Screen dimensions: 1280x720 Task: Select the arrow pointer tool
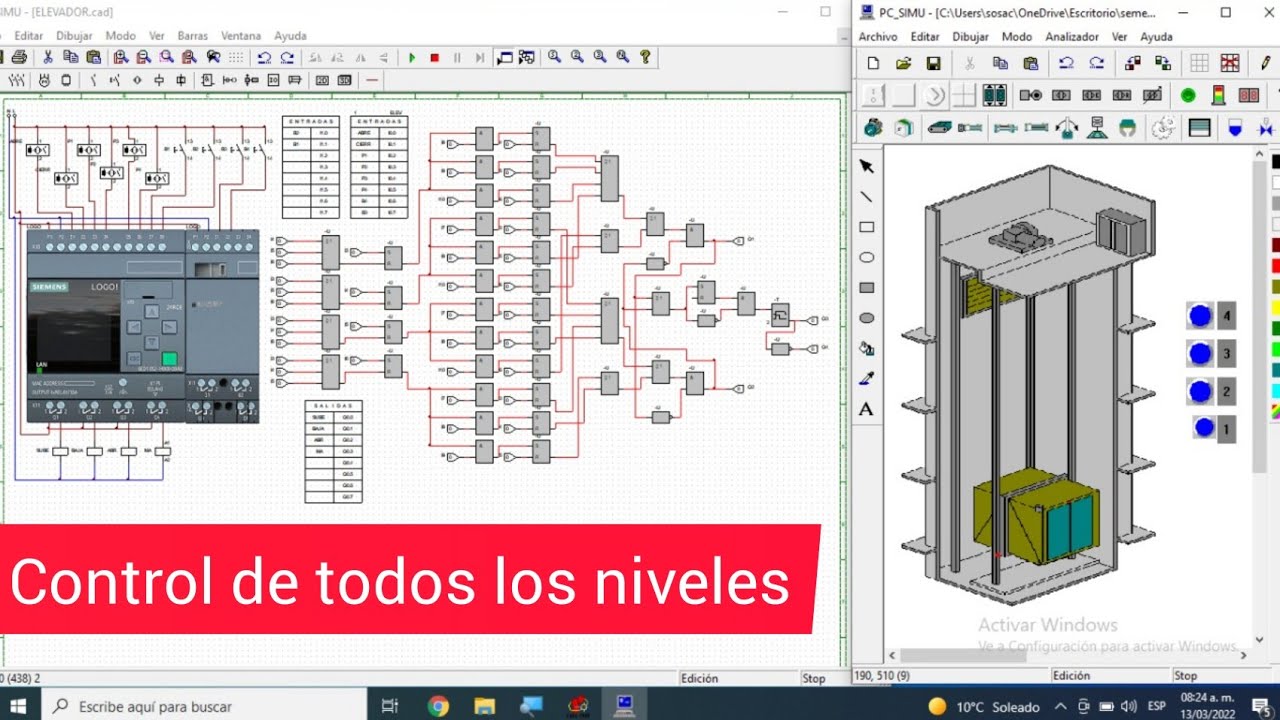tap(867, 166)
